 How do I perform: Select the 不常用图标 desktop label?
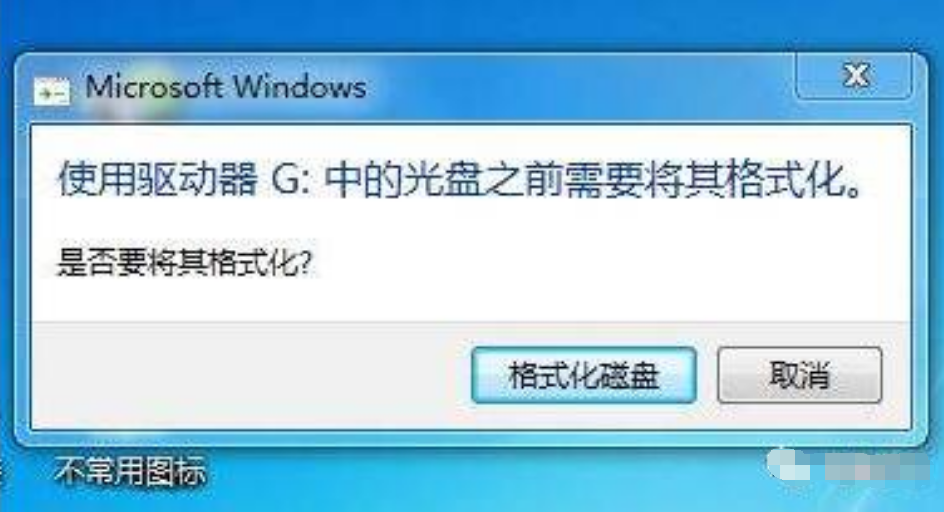point(130,471)
